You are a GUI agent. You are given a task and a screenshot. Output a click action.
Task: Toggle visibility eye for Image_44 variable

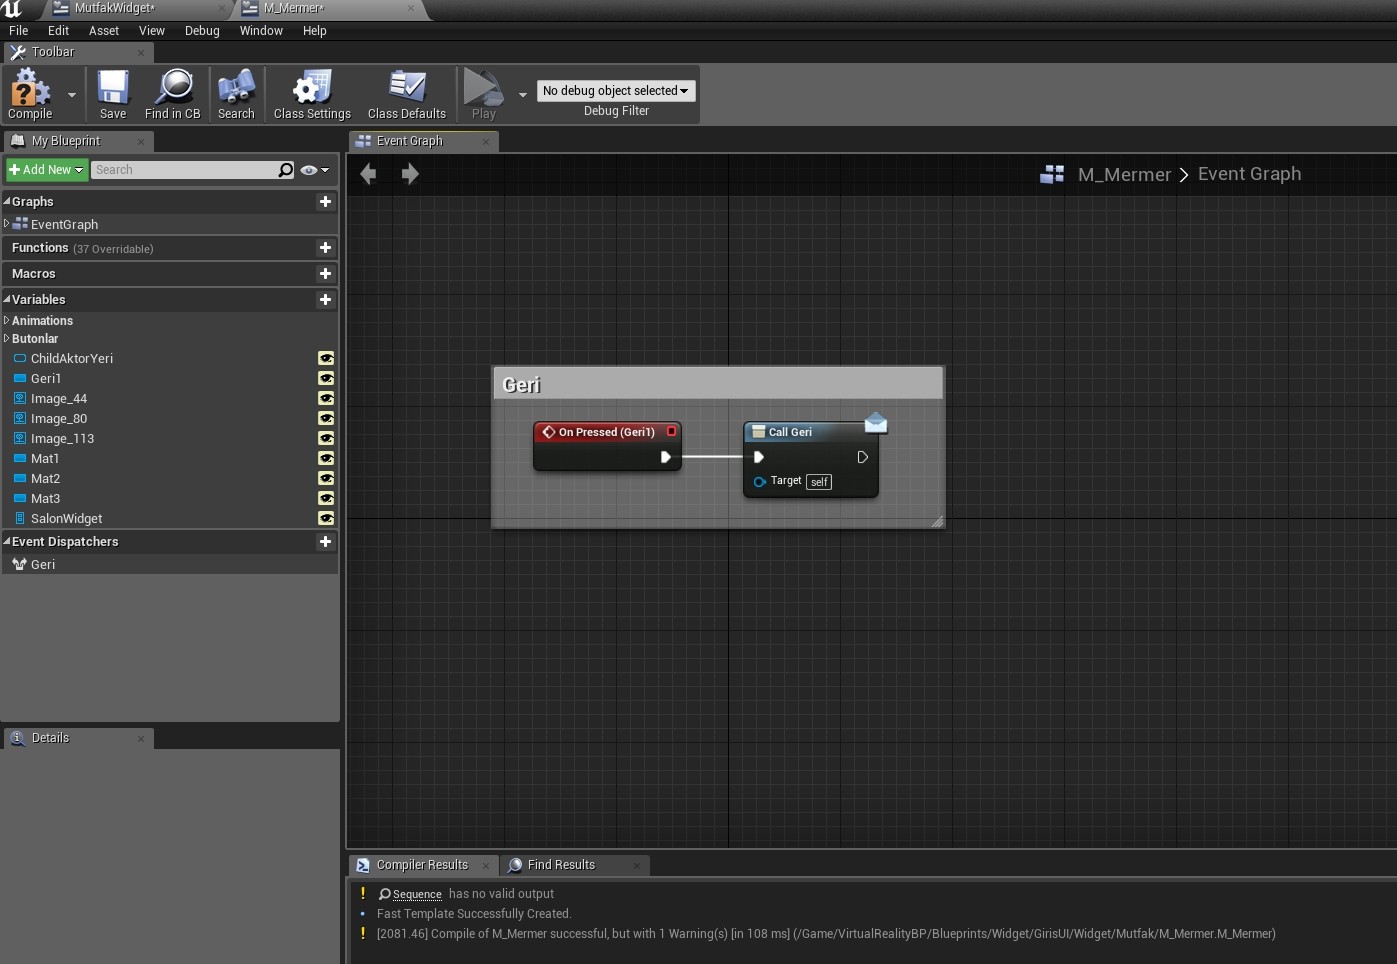coord(326,398)
